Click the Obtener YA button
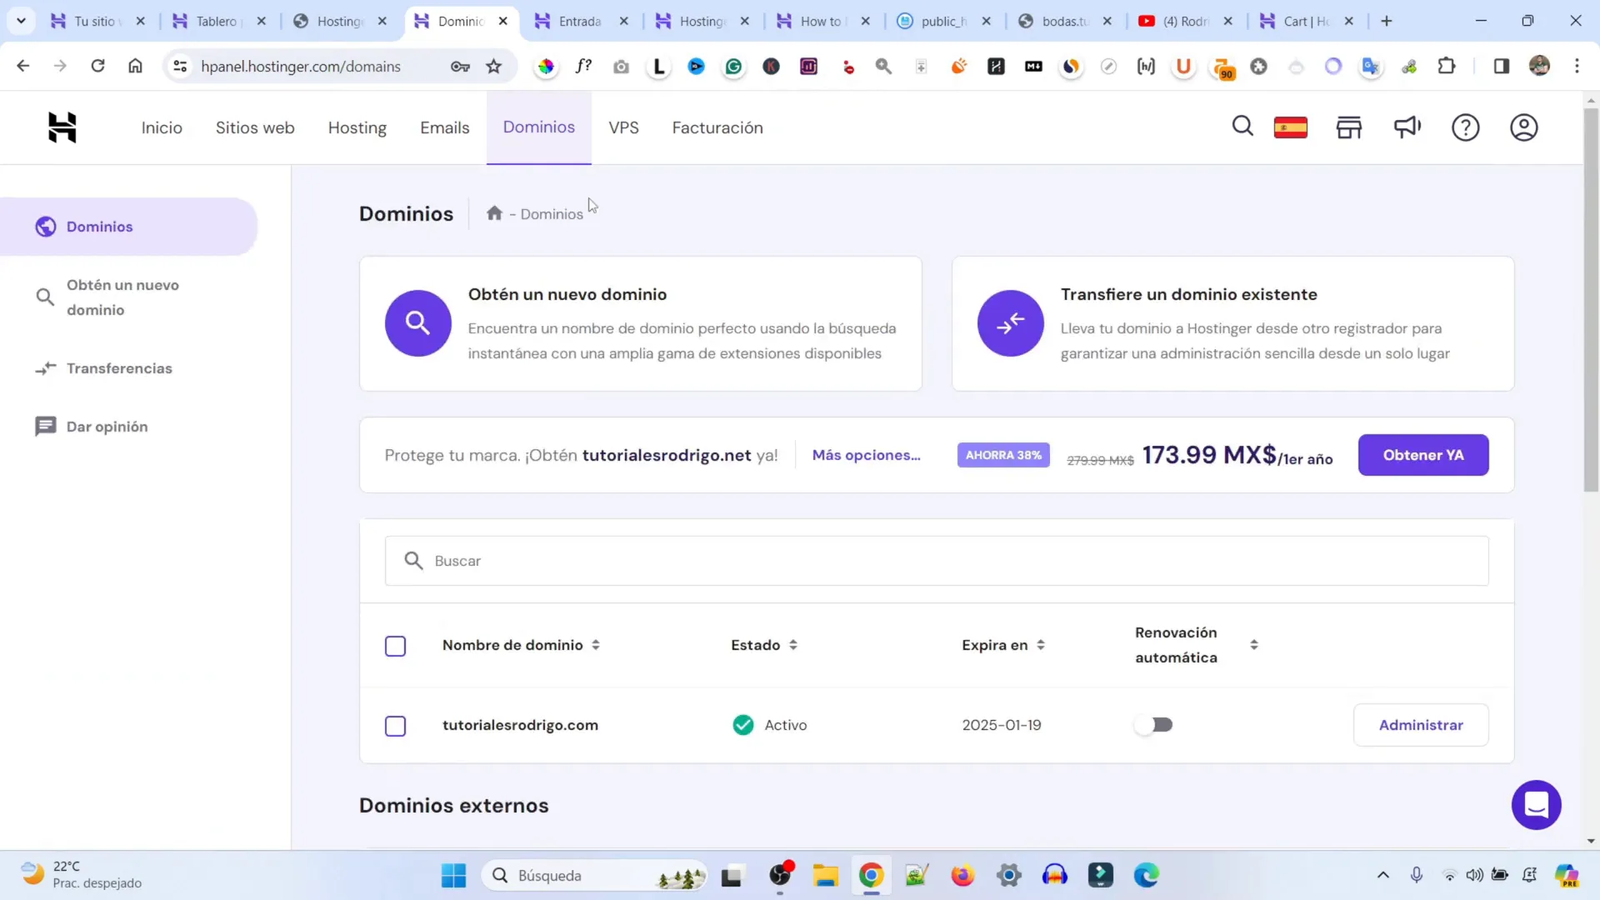Screen dimensions: 1600x900 click(x=1423, y=455)
